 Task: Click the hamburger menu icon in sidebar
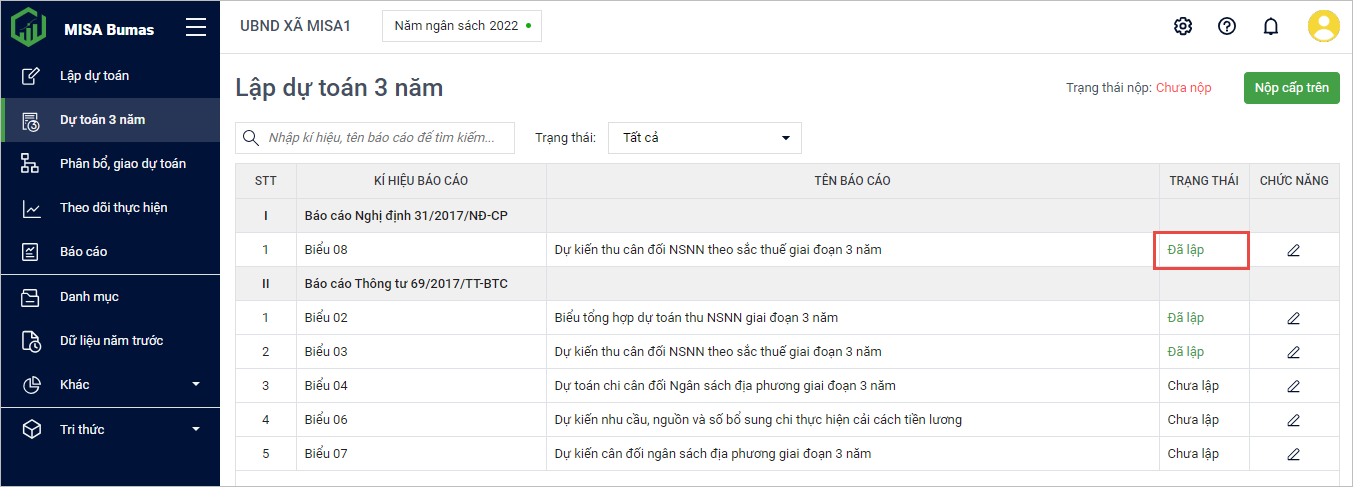[x=196, y=28]
